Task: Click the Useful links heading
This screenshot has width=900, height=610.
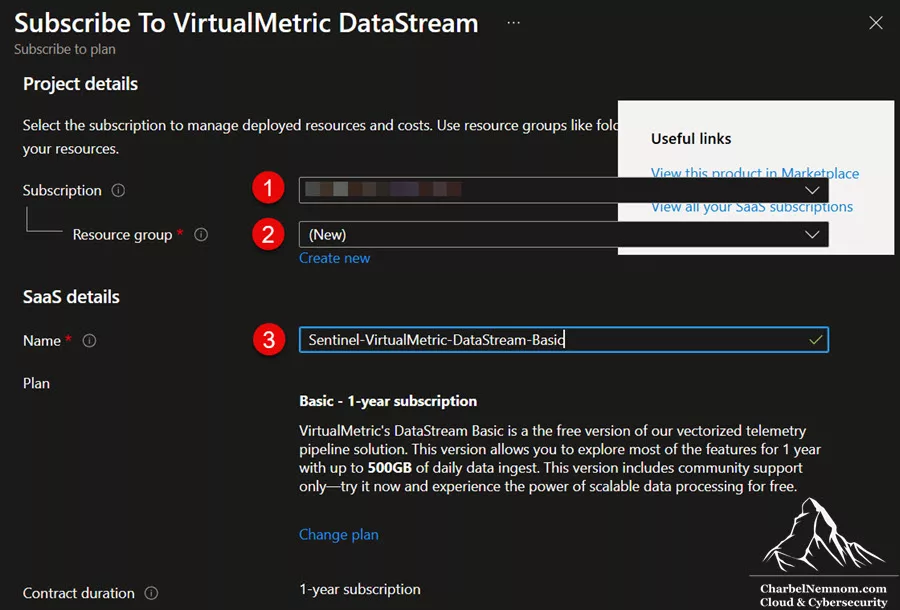Action: coord(691,139)
